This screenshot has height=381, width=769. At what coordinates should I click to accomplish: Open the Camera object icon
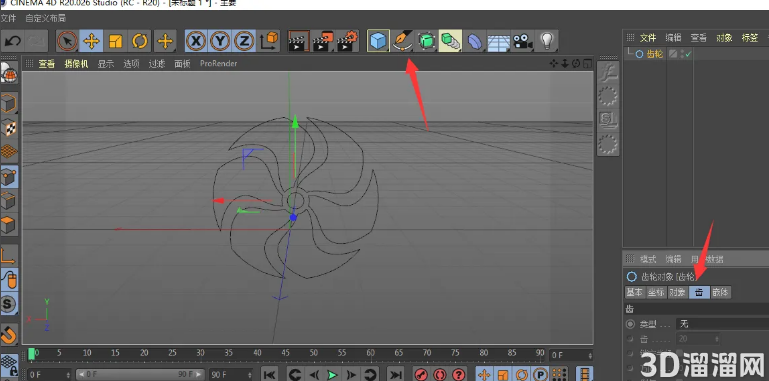[522, 41]
